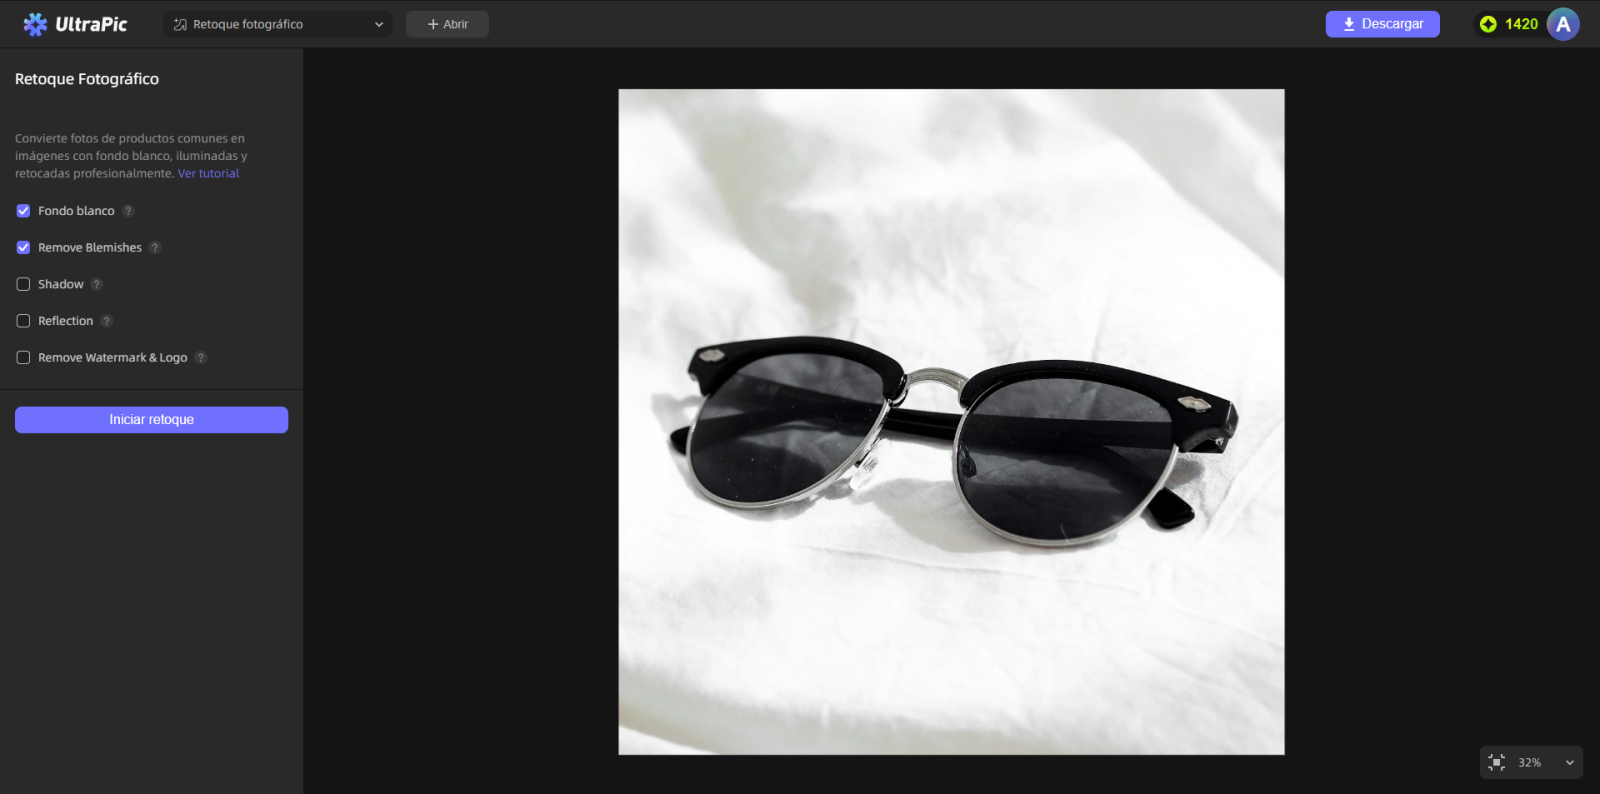Click the green add-credits plus icon

coord(1488,24)
